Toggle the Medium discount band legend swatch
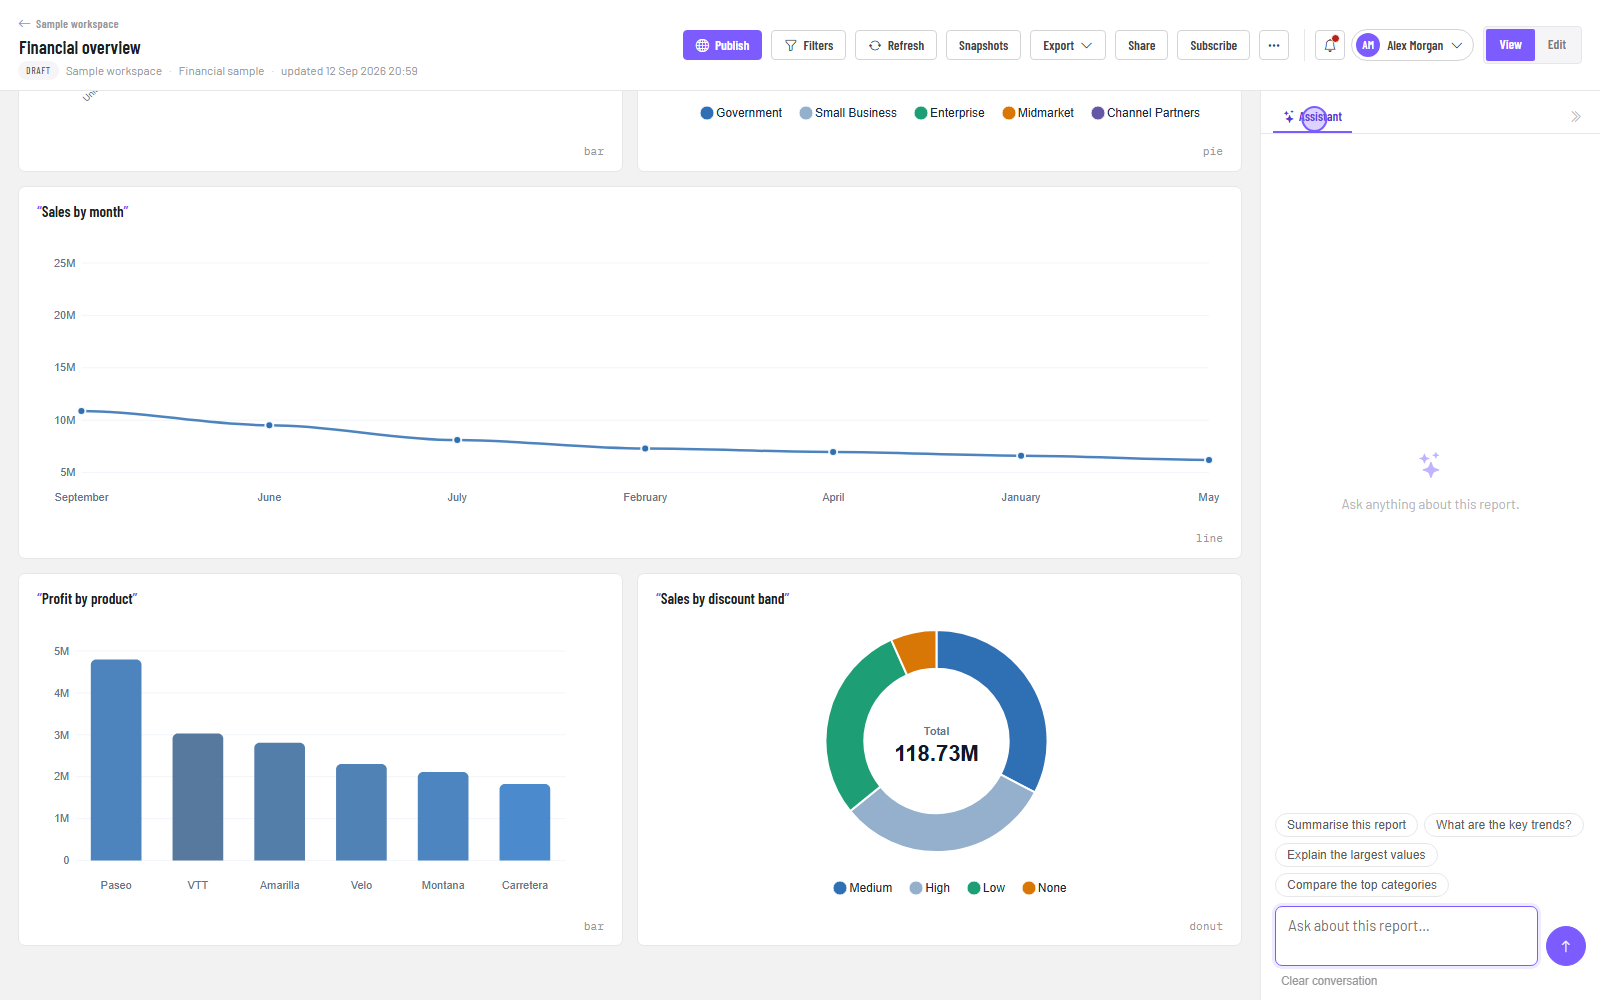Image resolution: width=1600 pixels, height=1000 pixels. [x=840, y=888]
